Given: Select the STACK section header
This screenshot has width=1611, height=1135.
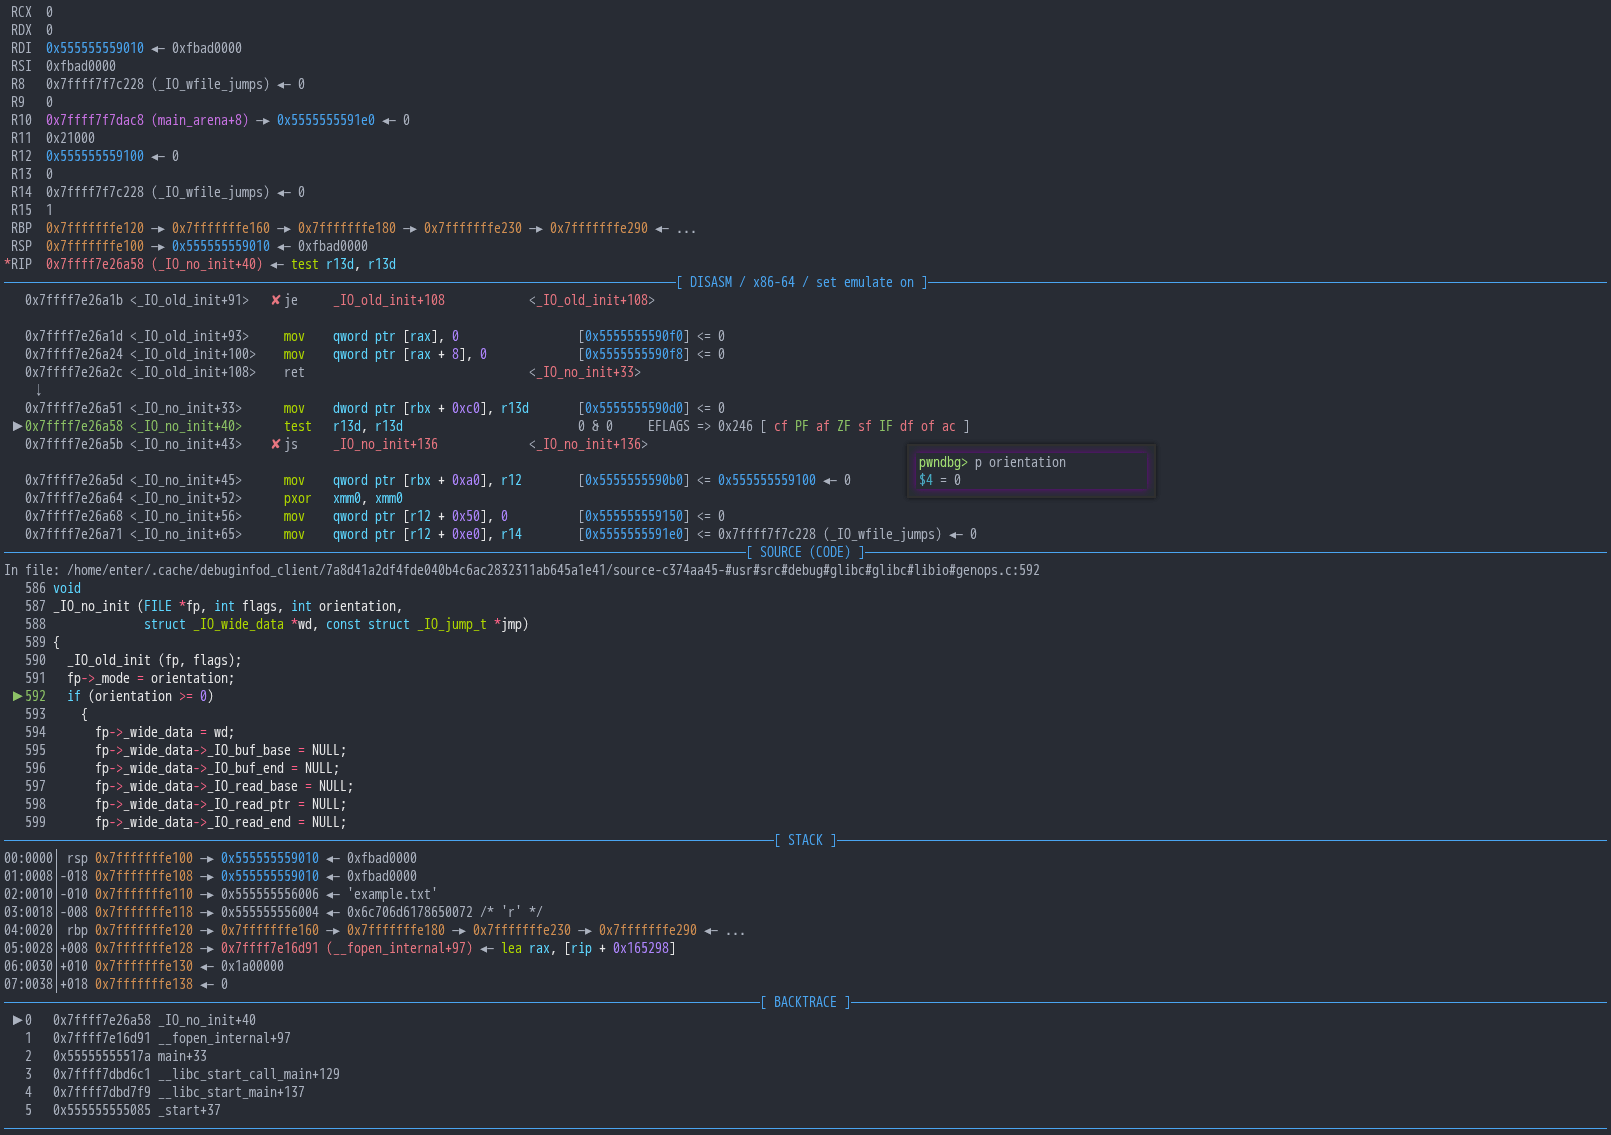Looking at the screenshot, I should pyautogui.click(x=805, y=840).
